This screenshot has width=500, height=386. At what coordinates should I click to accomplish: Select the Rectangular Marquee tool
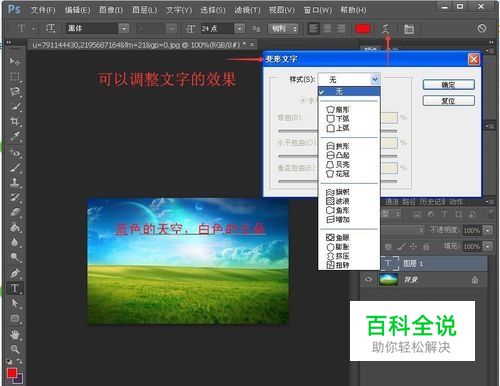(15, 77)
